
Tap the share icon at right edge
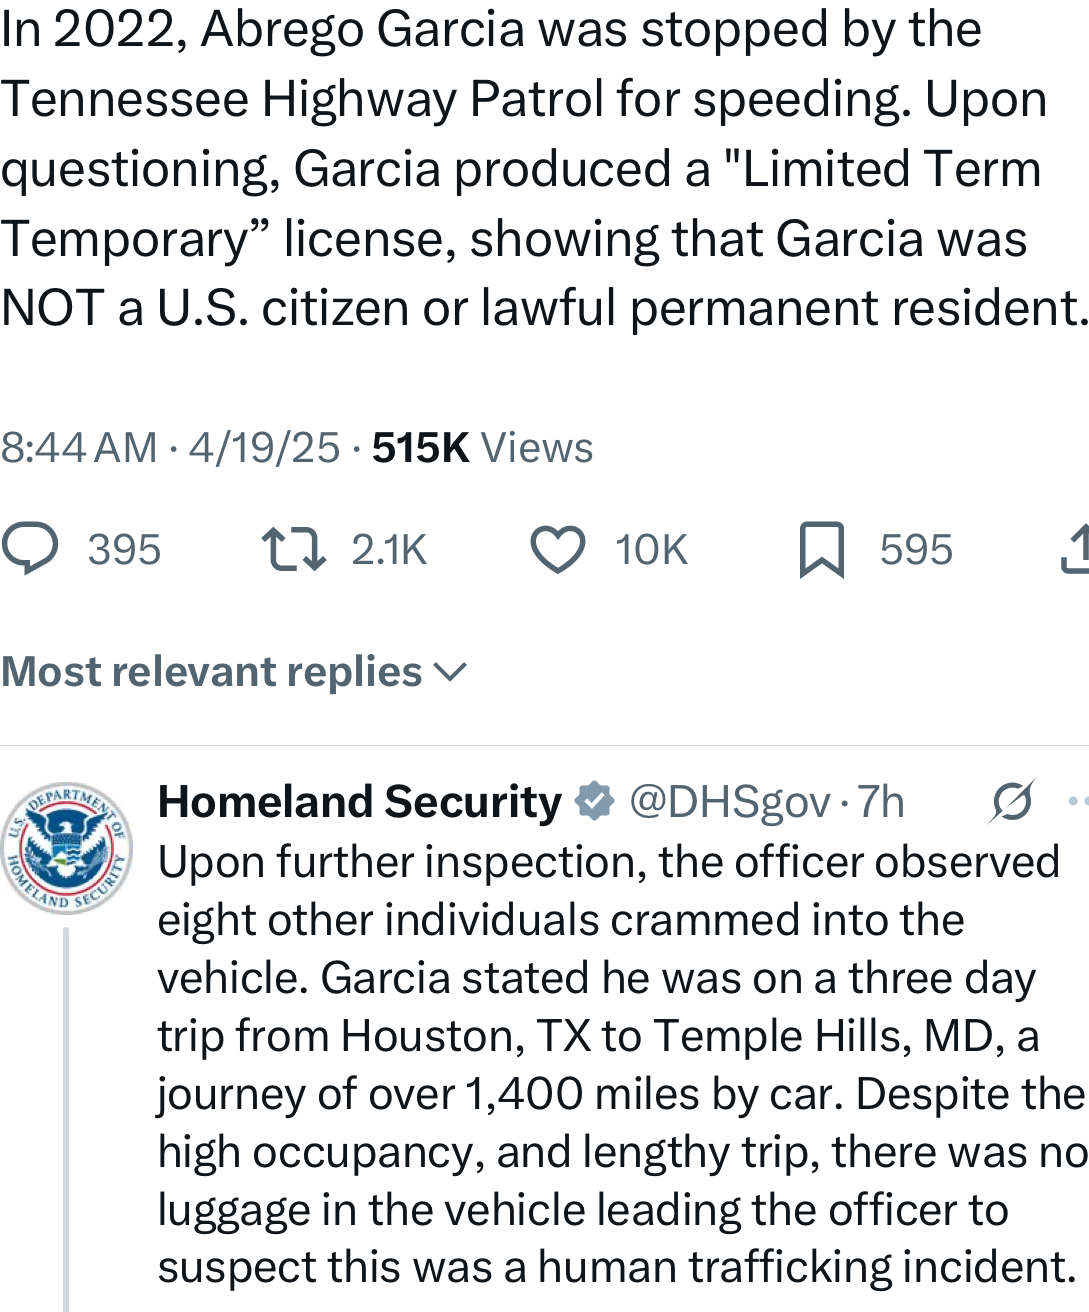click(x=1076, y=550)
